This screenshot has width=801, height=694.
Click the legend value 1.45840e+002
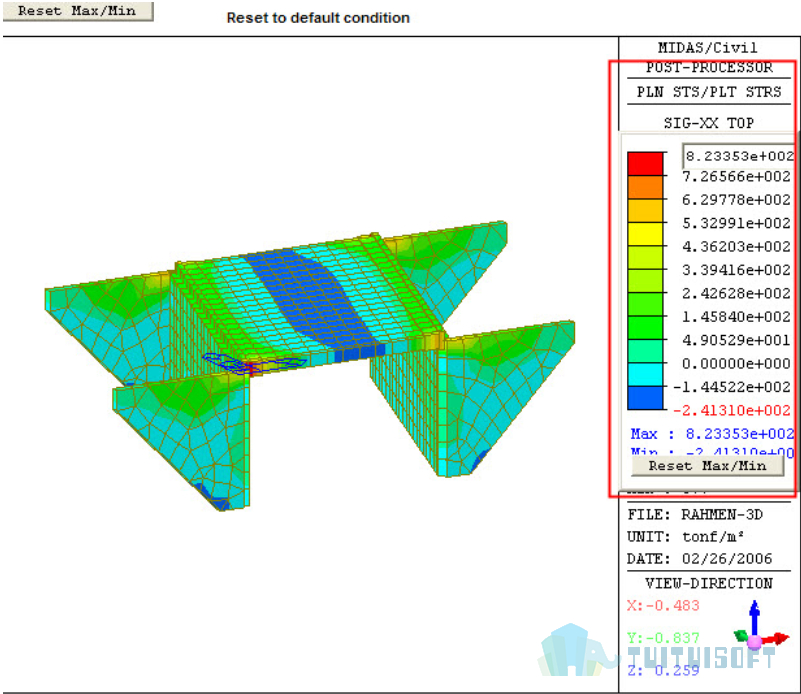pyautogui.click(x=736, y=317)
